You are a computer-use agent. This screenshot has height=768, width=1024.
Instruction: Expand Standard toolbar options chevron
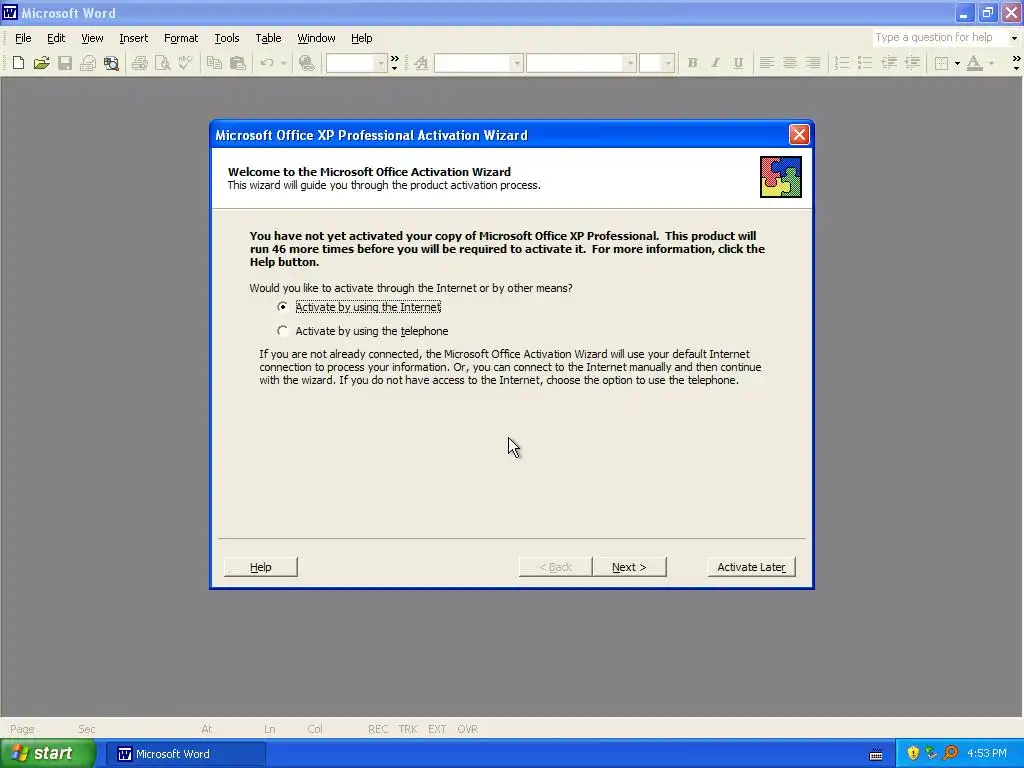coord(394,63)
